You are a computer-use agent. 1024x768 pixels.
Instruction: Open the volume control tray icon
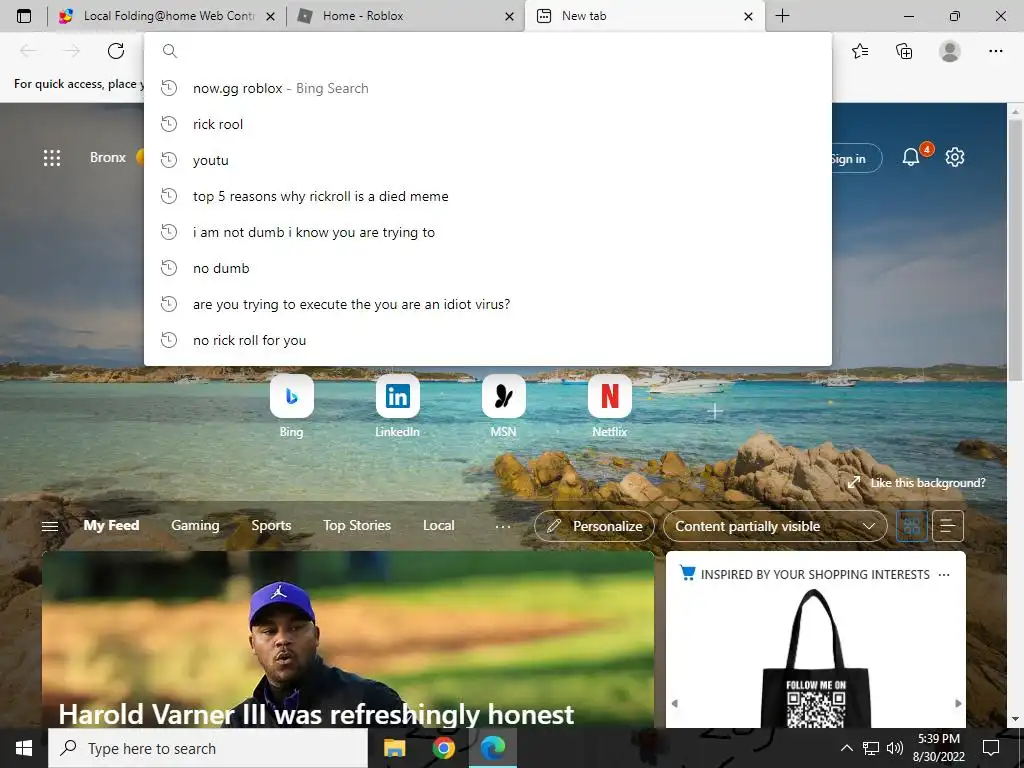click(895, 748)
